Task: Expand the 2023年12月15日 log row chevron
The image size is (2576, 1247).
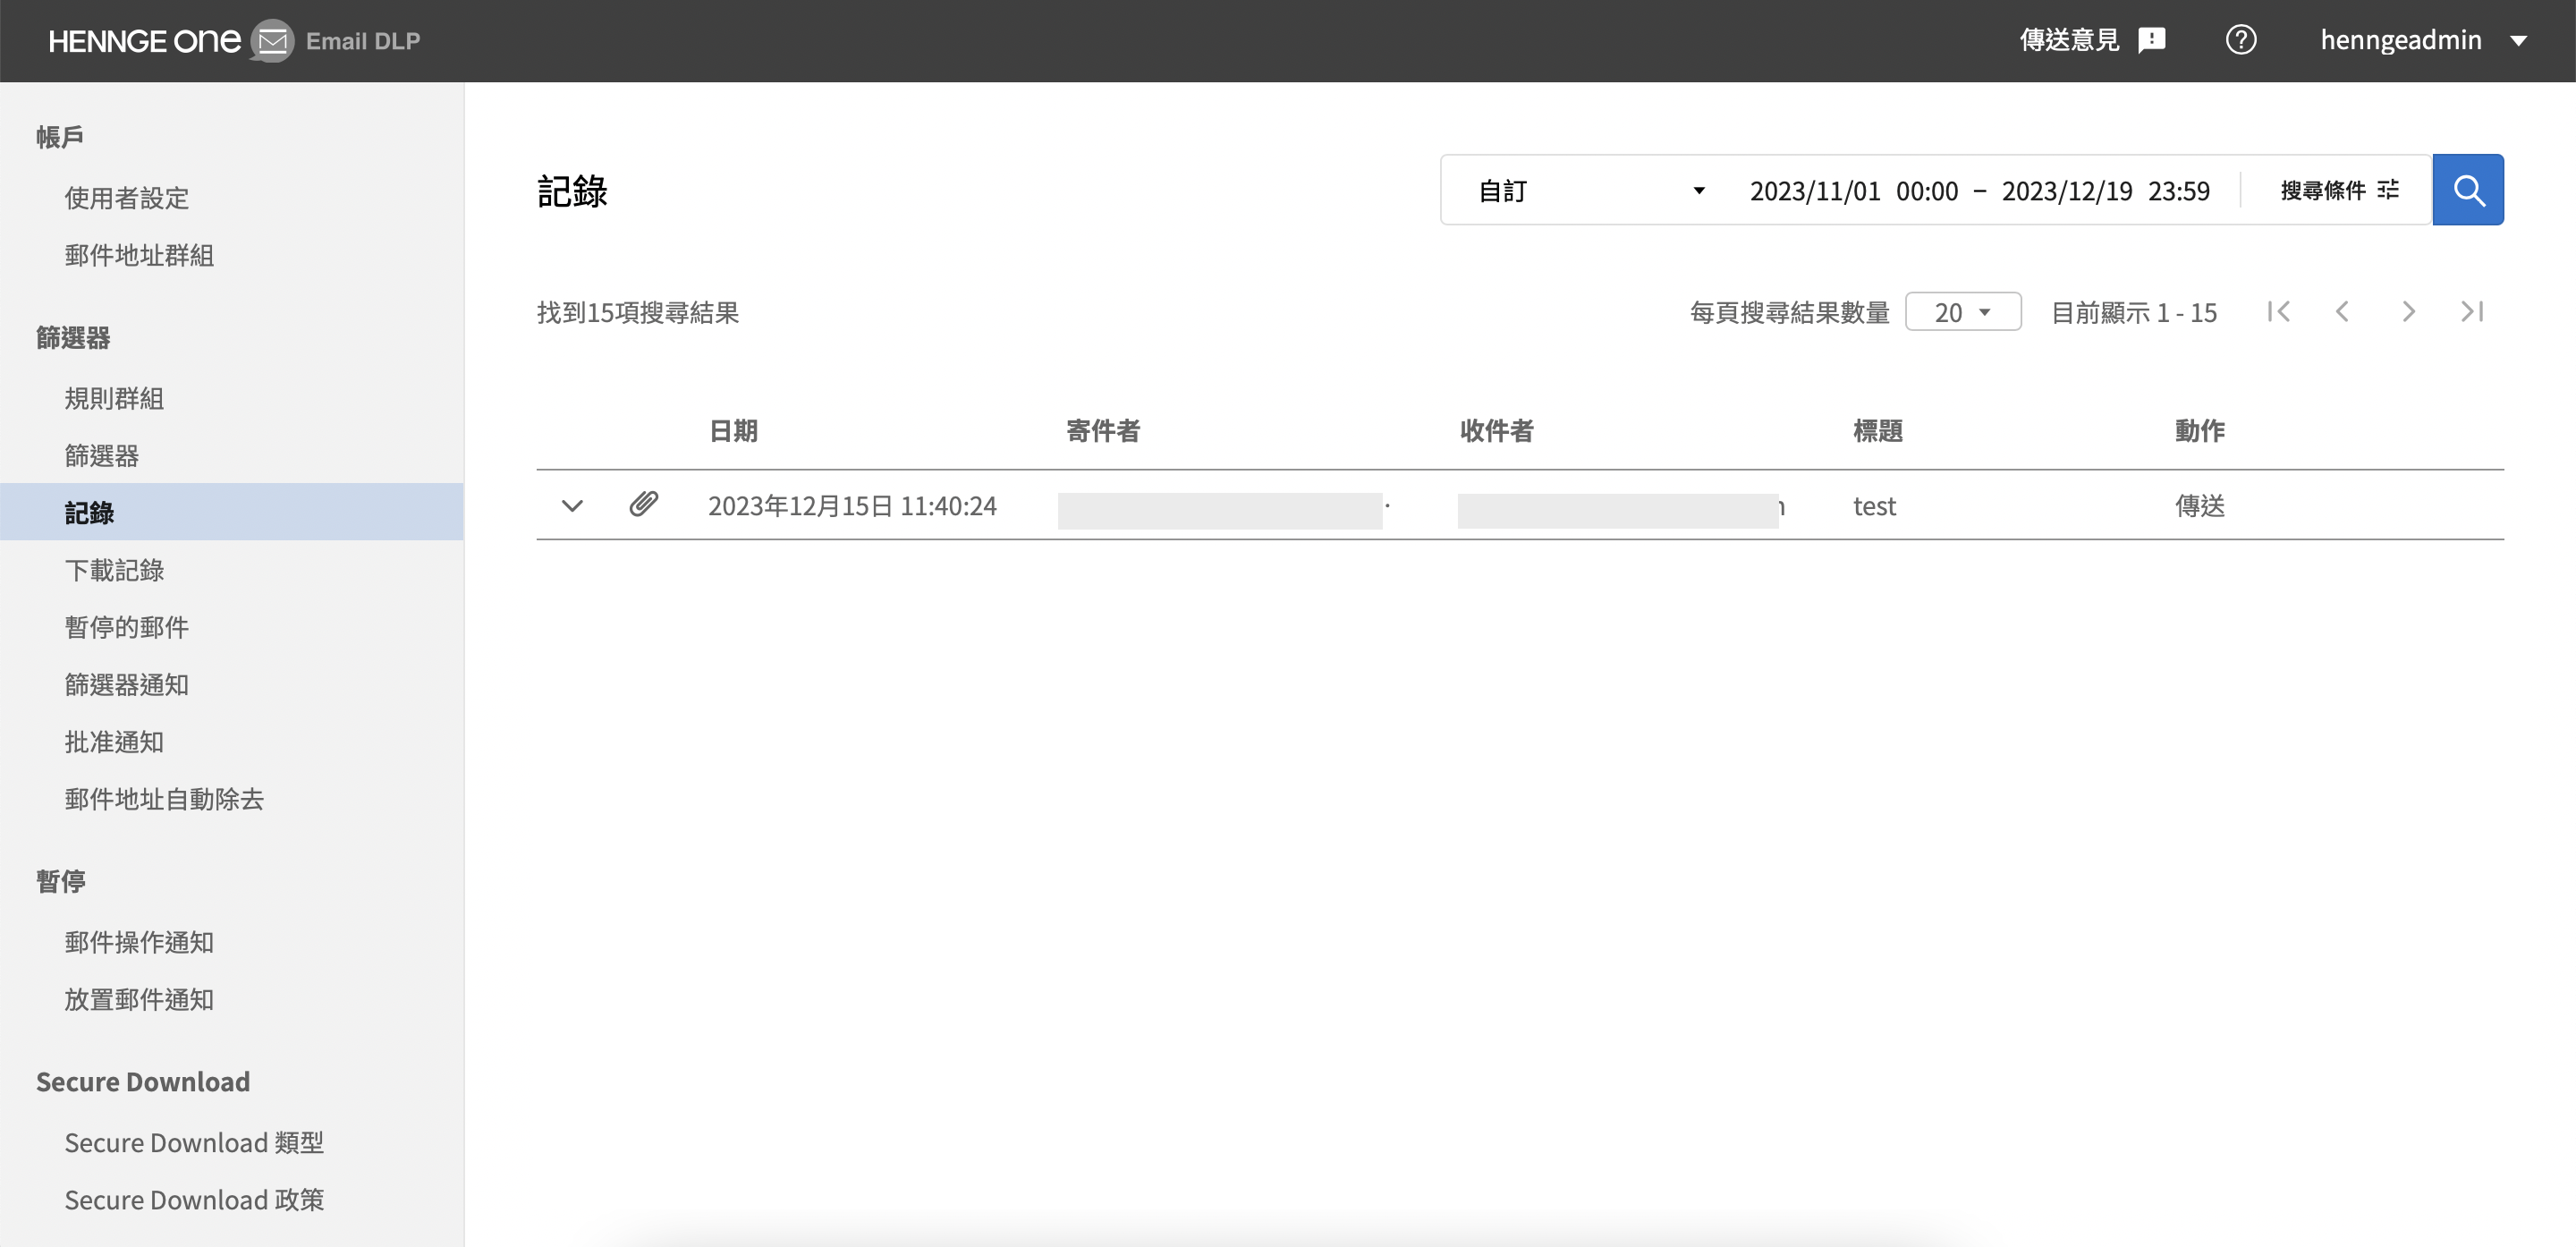Action: (572, 505)
